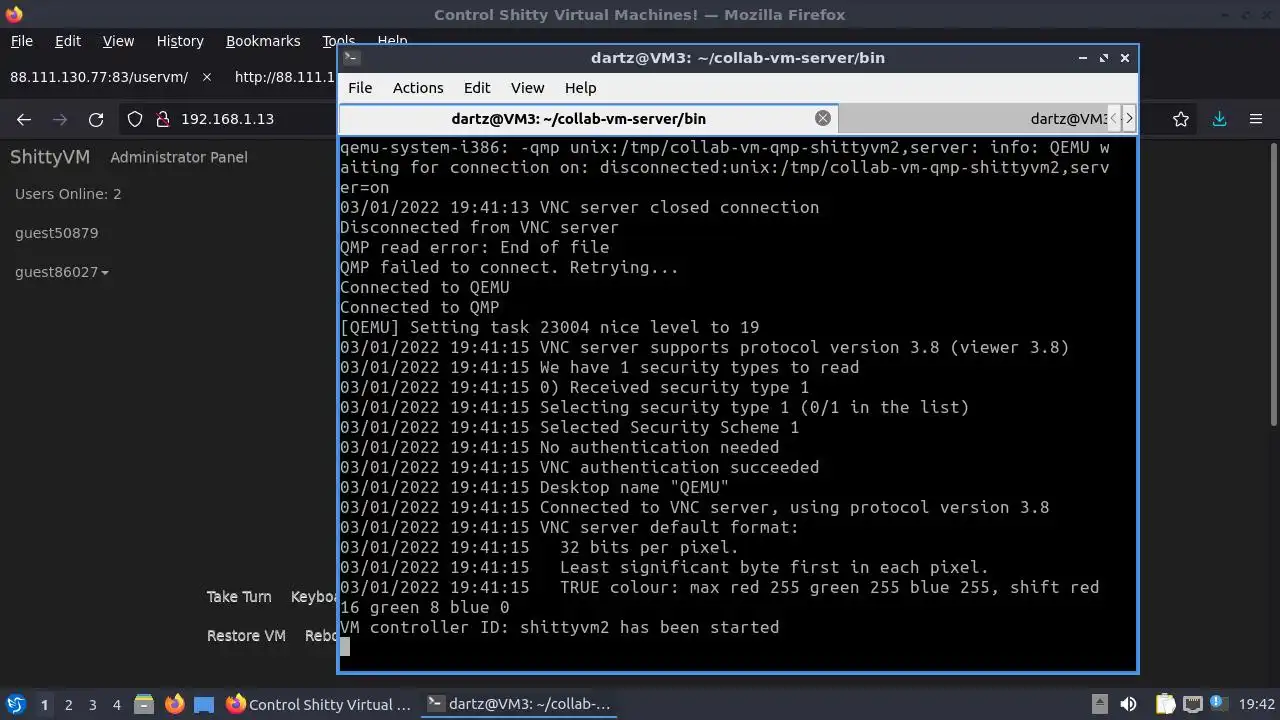Viewport: 1280px width, 720px height.
Task: Open the terminal Edit menu
Action: (x=477, y=88)
